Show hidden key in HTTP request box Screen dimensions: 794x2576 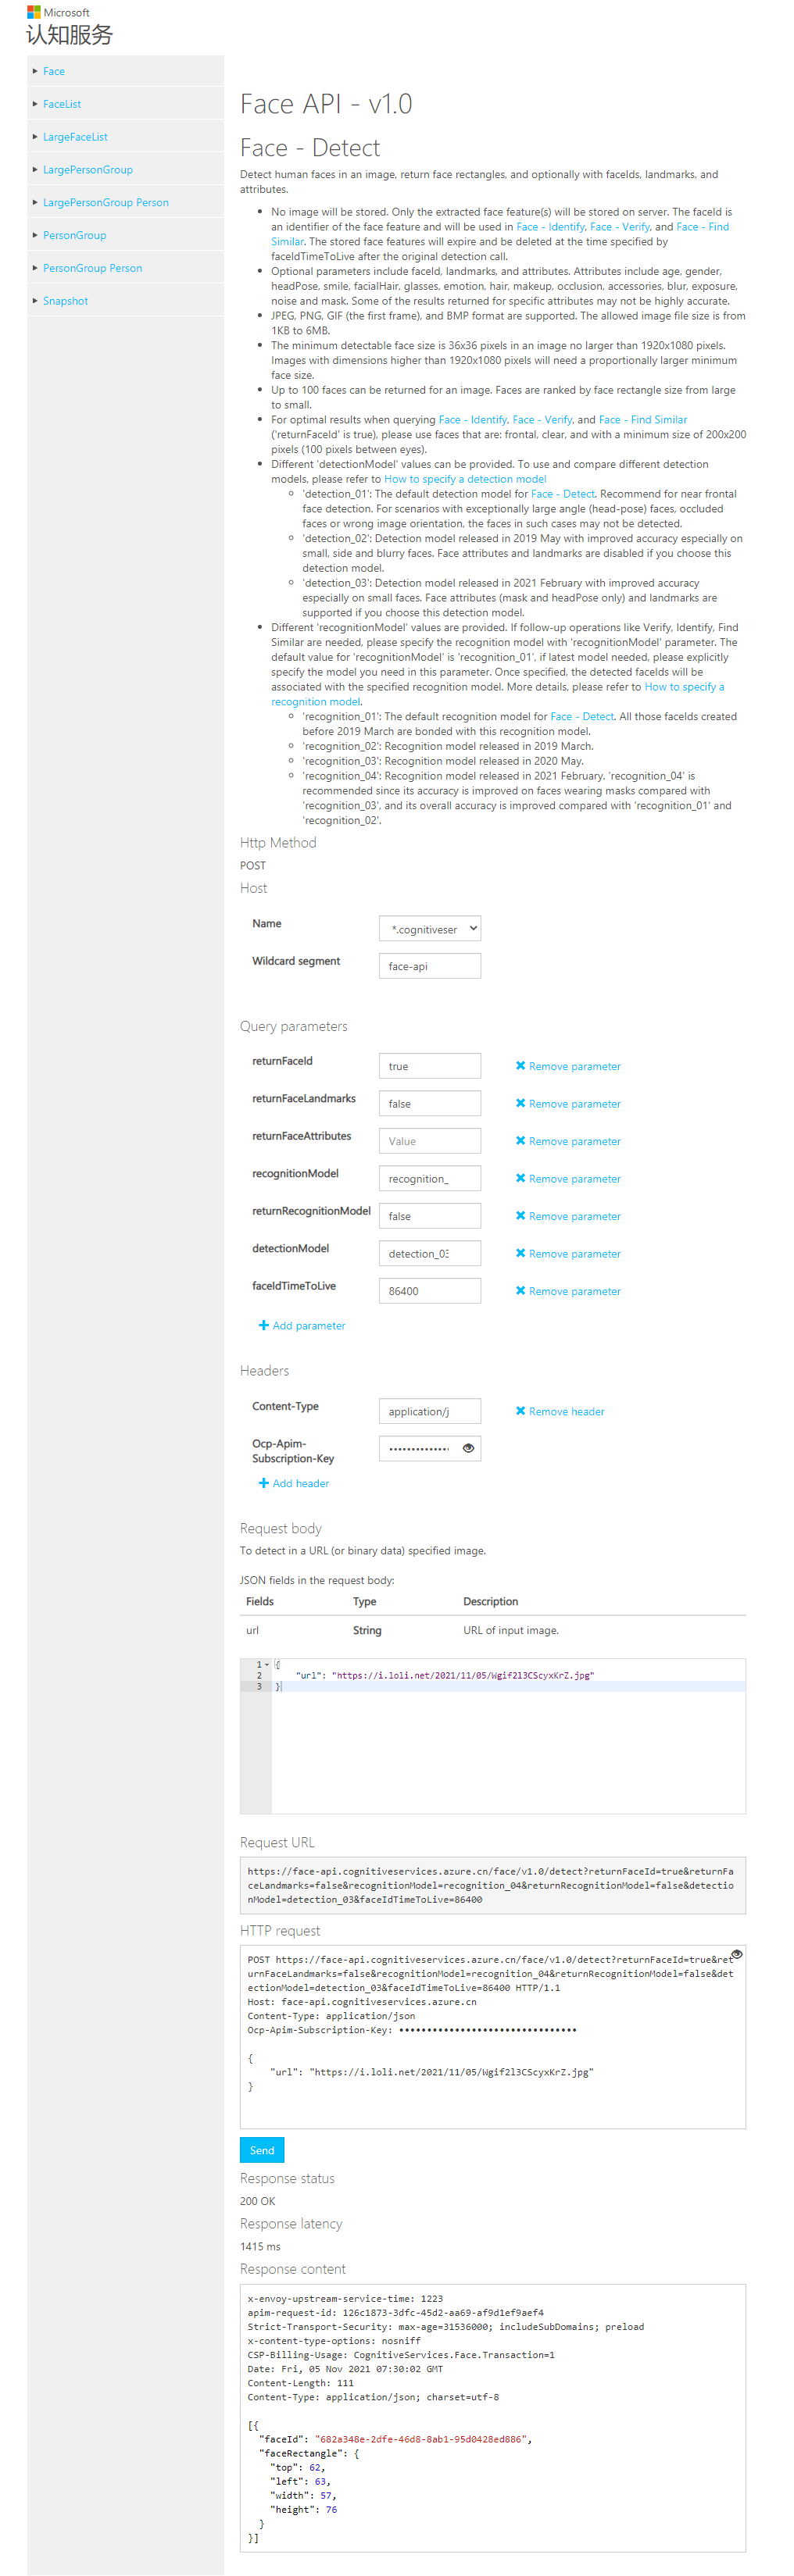click(737, 1954)
